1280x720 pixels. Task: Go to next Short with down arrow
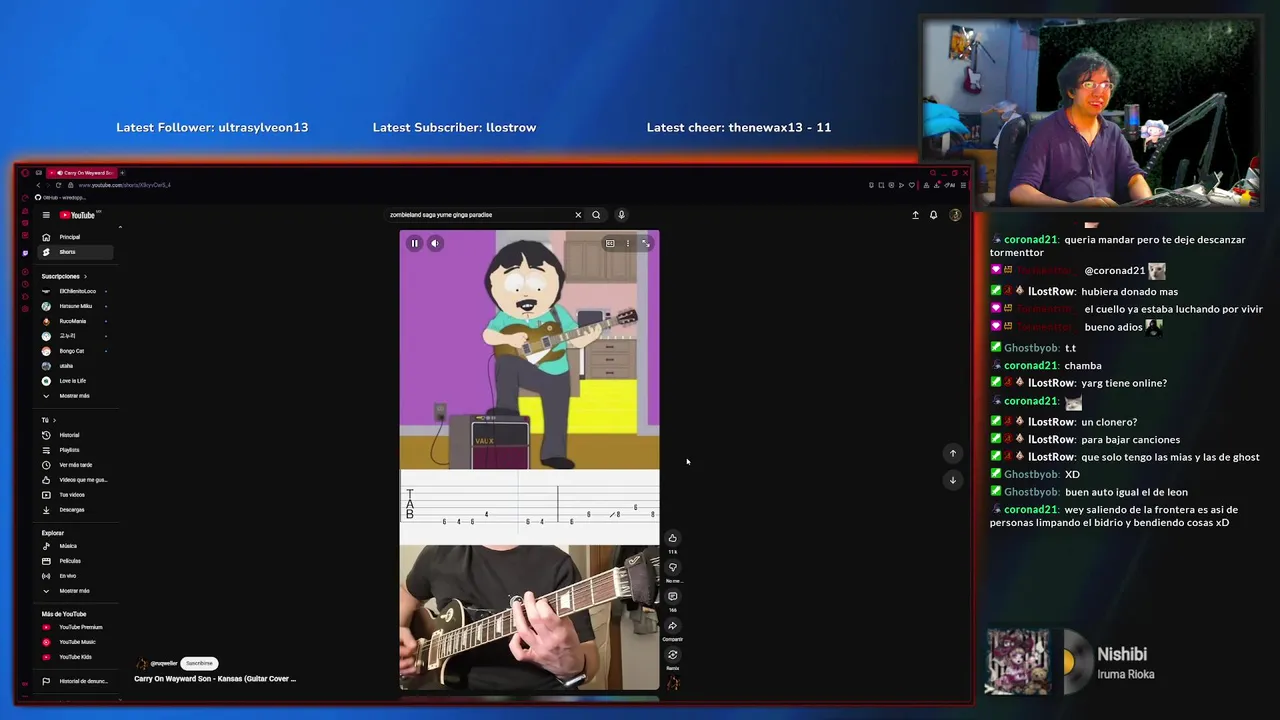pos(952,480)
